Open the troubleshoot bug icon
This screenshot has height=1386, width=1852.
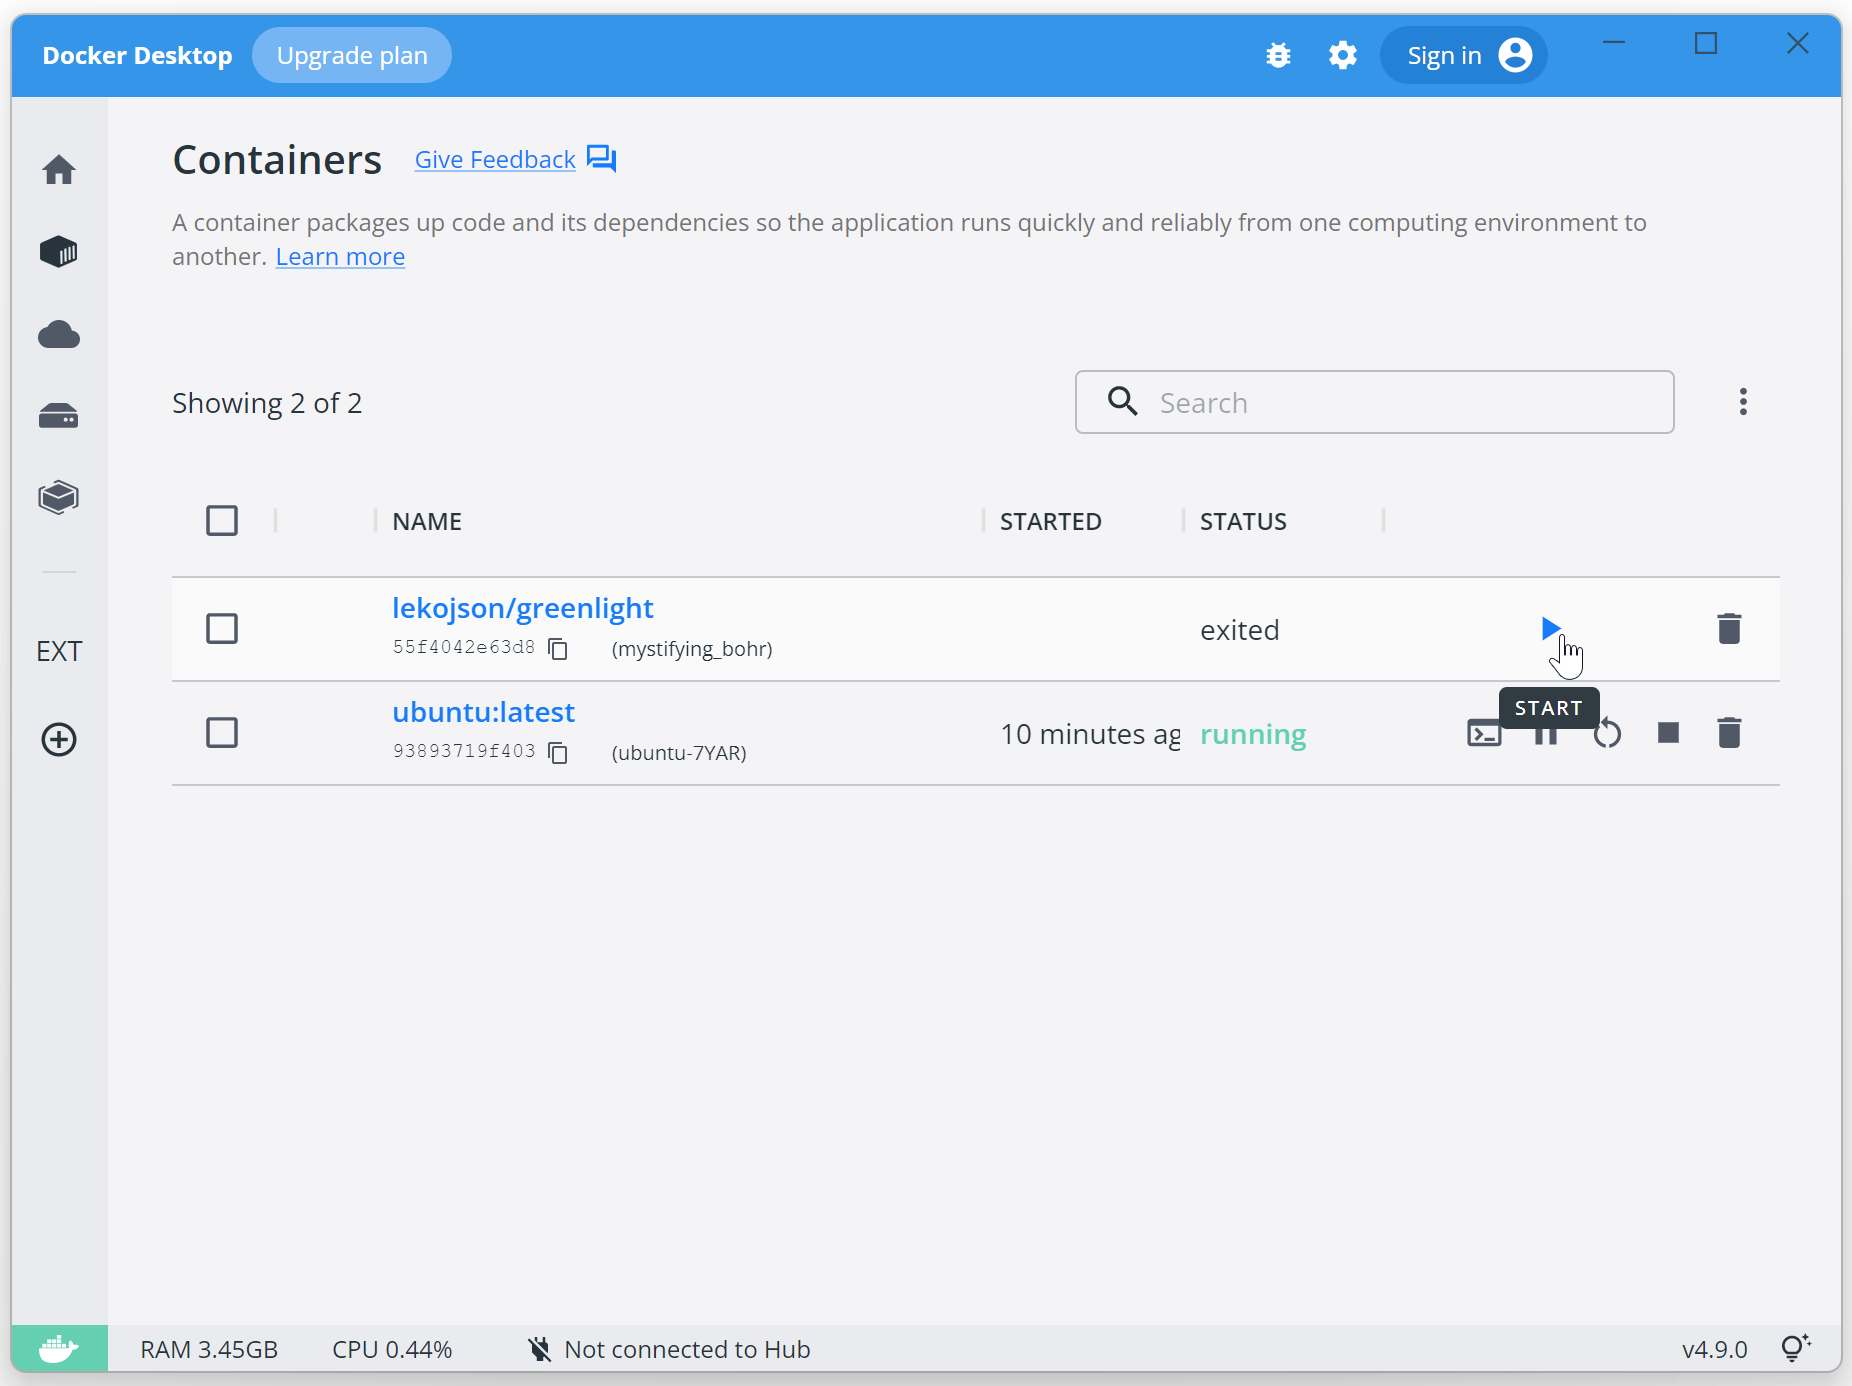[x=1278, y=56]
